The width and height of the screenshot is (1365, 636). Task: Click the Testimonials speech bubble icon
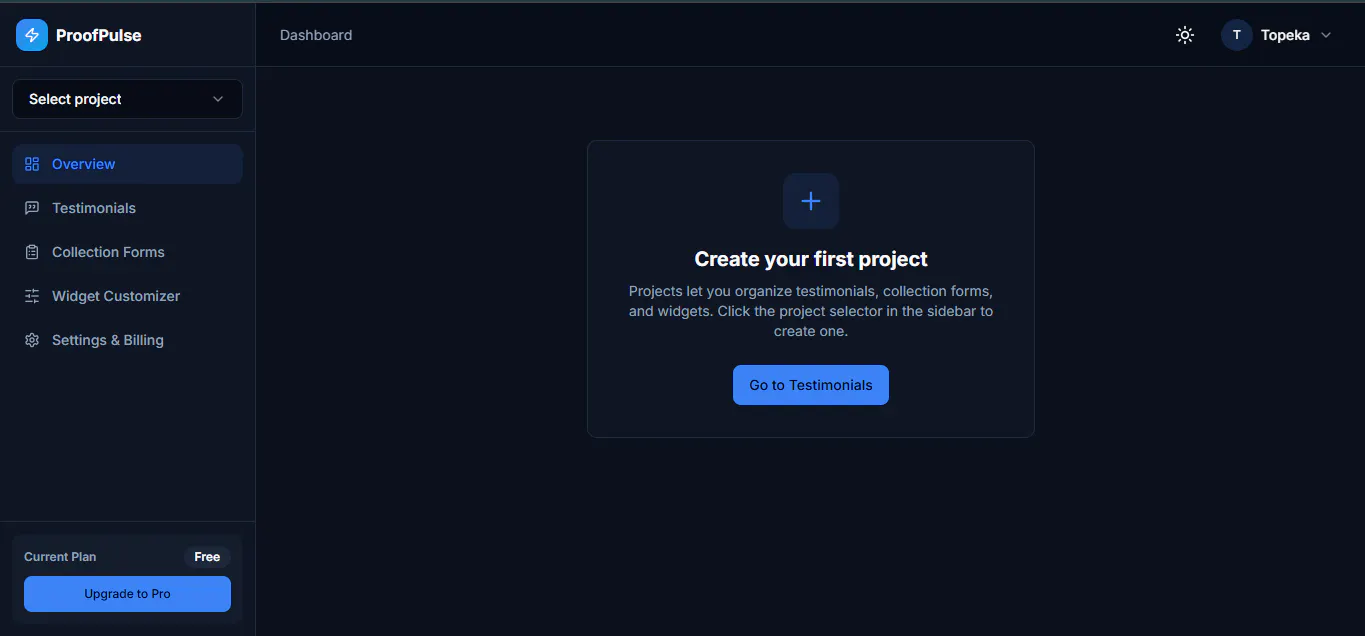(32, 208)
